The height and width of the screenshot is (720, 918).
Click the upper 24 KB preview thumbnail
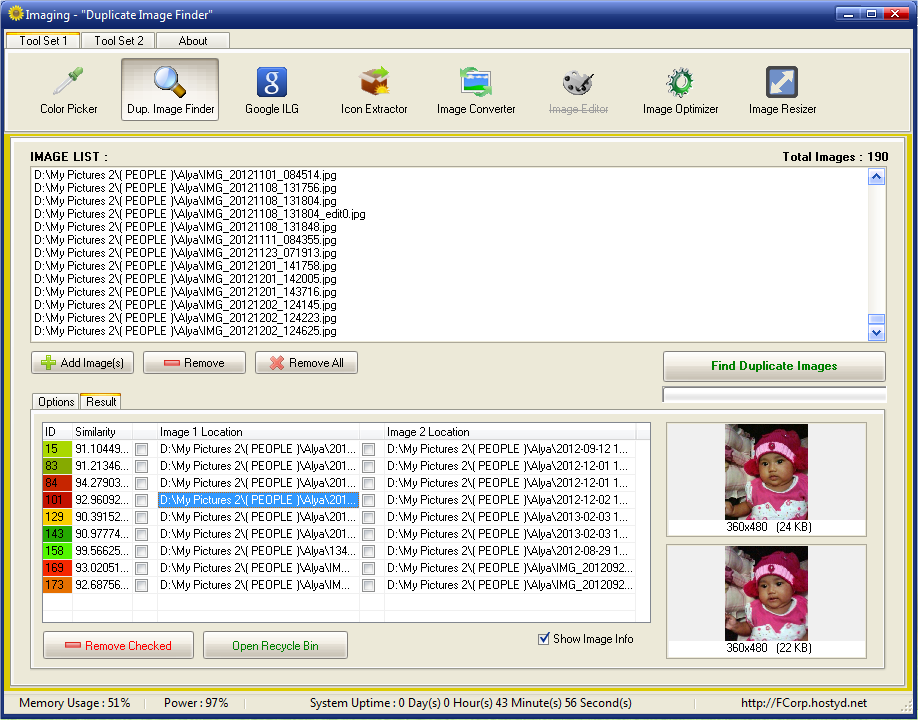click(766, 472)
